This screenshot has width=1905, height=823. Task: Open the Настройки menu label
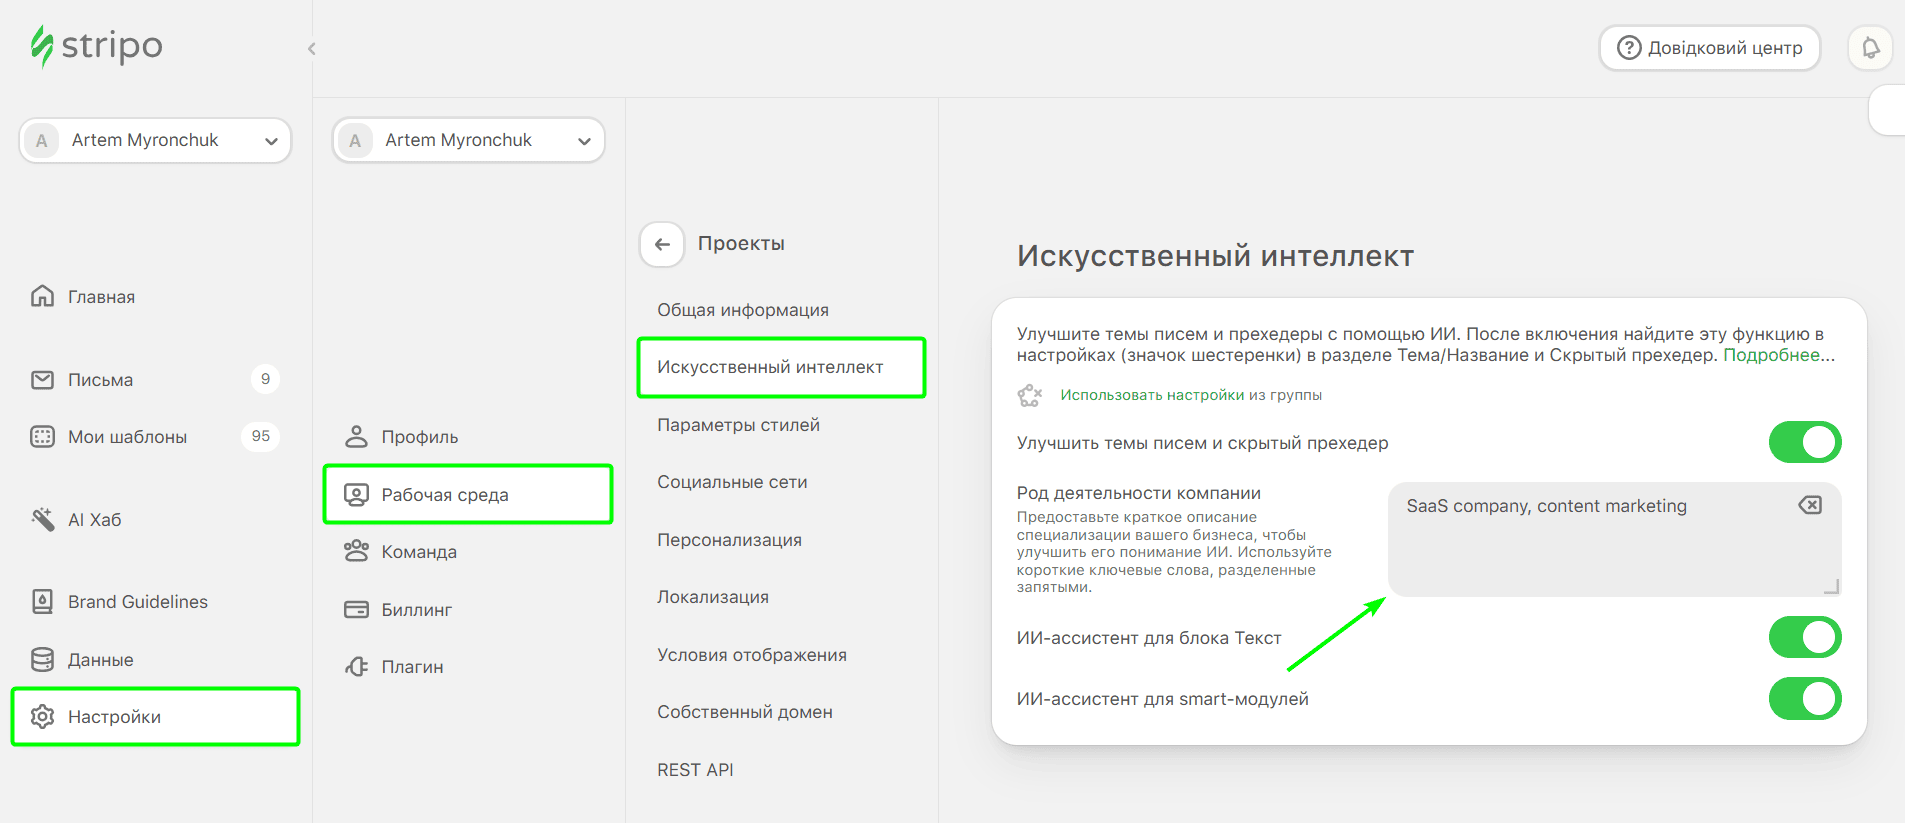point(114,717)
